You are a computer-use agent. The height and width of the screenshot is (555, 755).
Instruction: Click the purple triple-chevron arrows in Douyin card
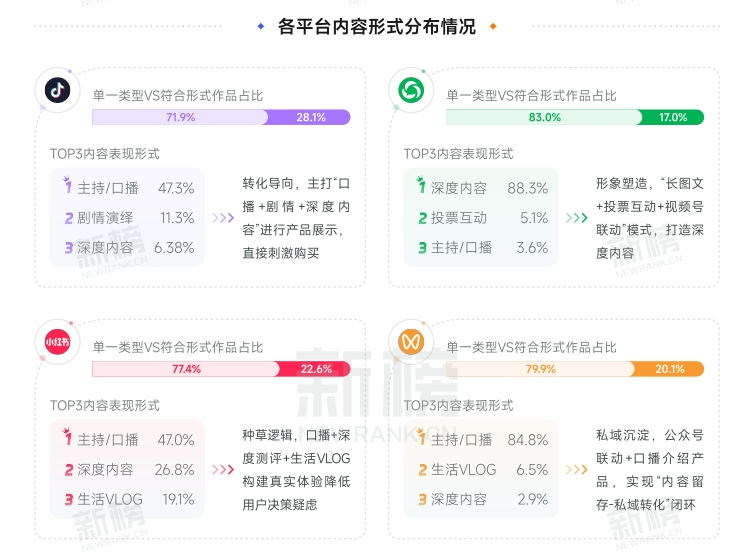click(223, 217)
